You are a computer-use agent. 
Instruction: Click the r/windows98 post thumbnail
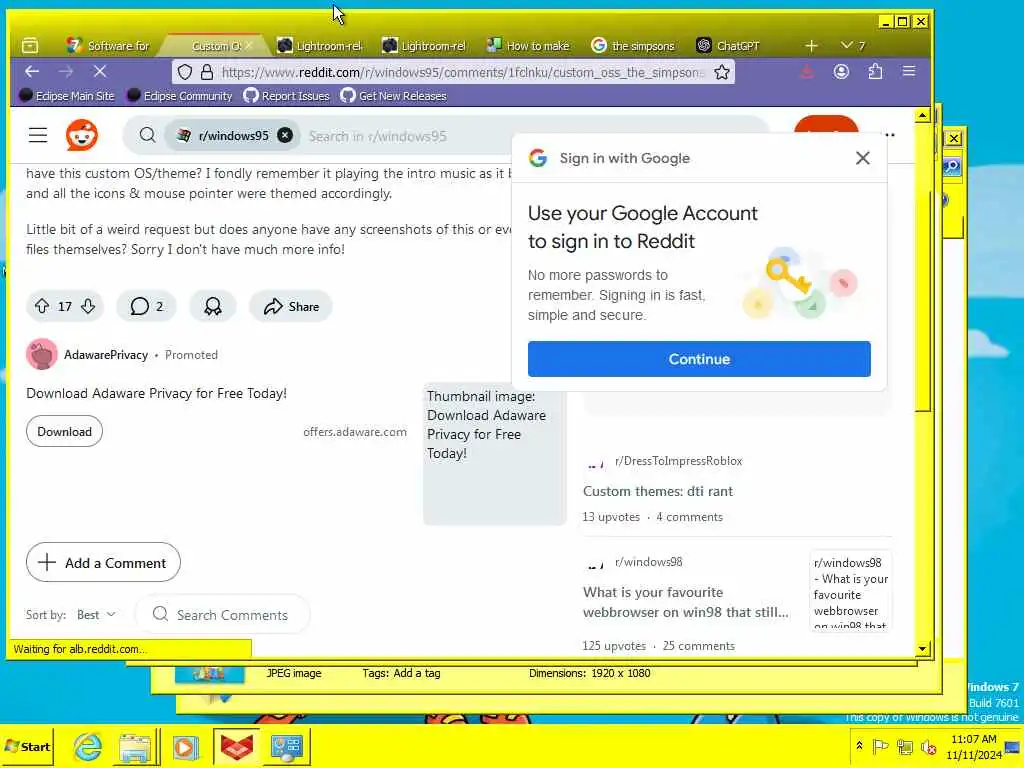click(850, 590)
